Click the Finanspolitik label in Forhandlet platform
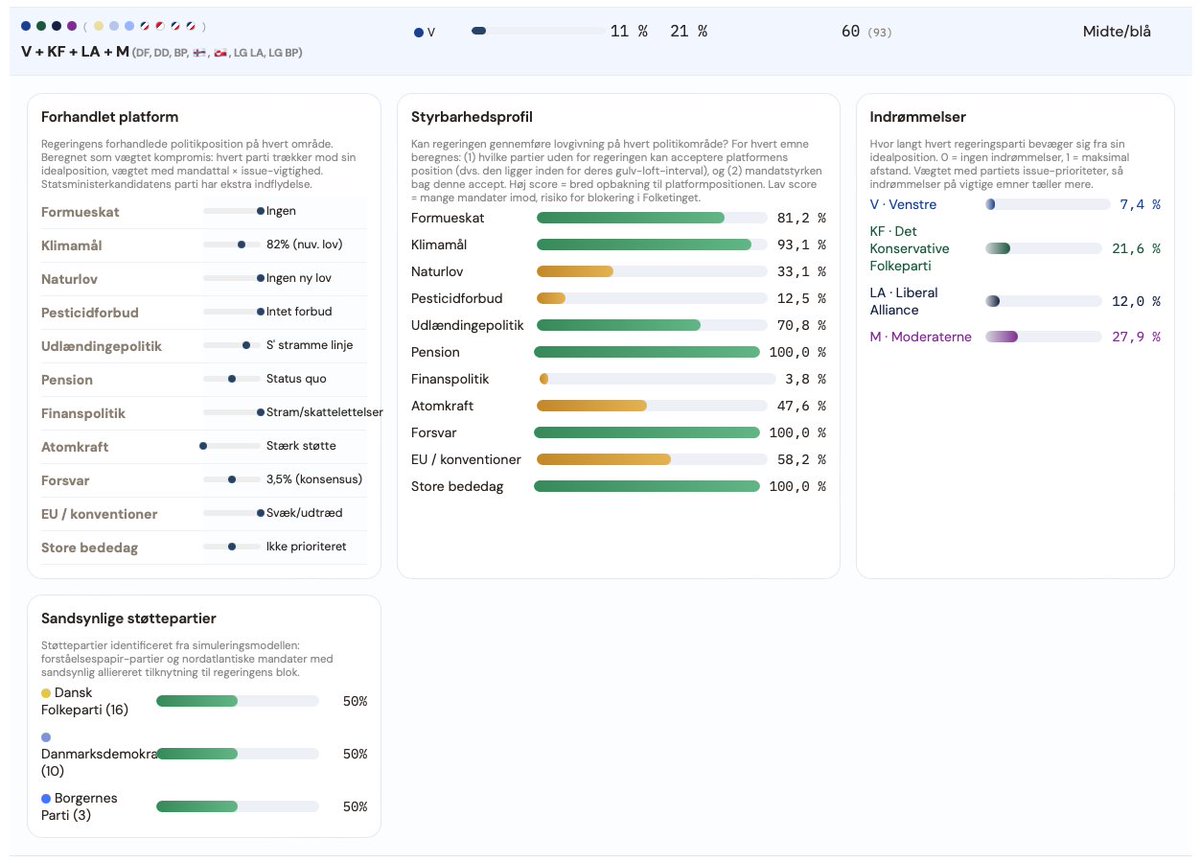The width and height of the screenshot is (1200, 863). click(x=83, y=413)
